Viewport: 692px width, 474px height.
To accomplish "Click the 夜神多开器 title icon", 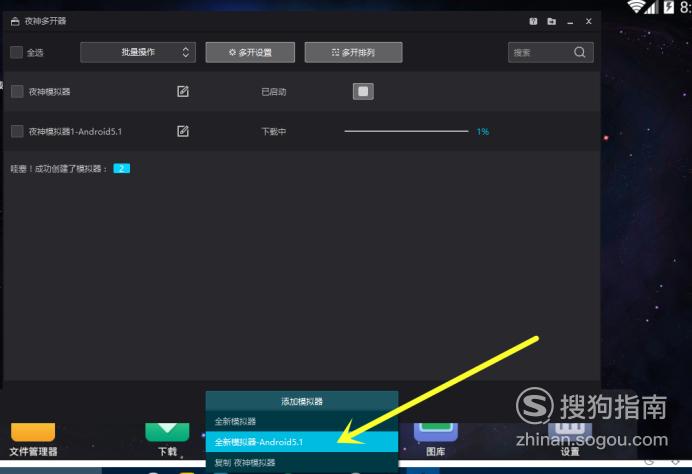I will point(15,21).
